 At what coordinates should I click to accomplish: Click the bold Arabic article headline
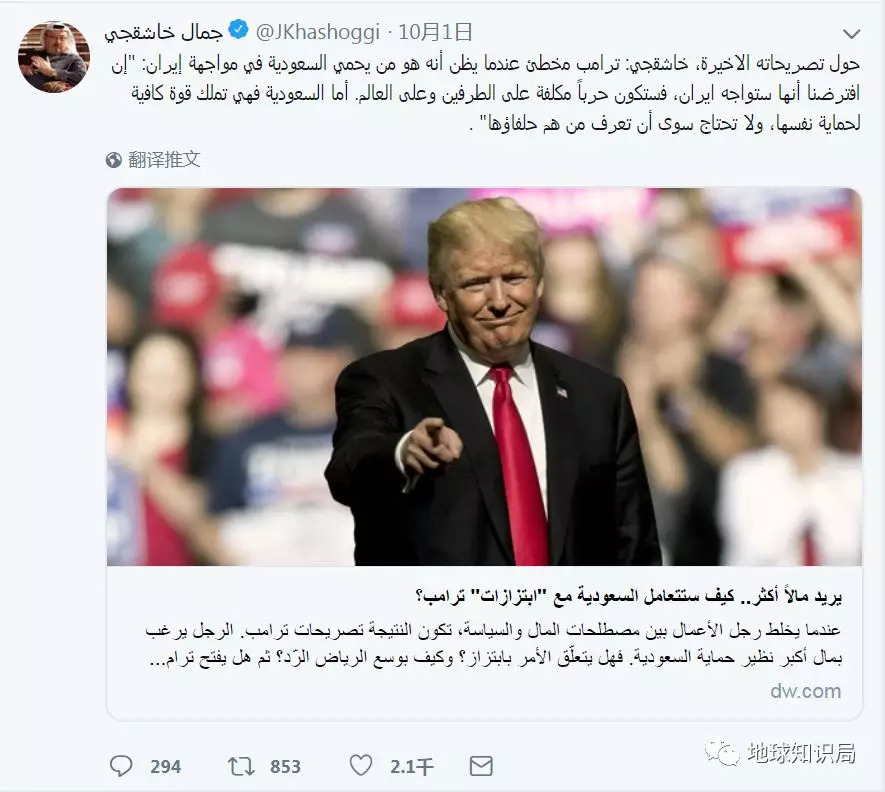pos(628,596)
